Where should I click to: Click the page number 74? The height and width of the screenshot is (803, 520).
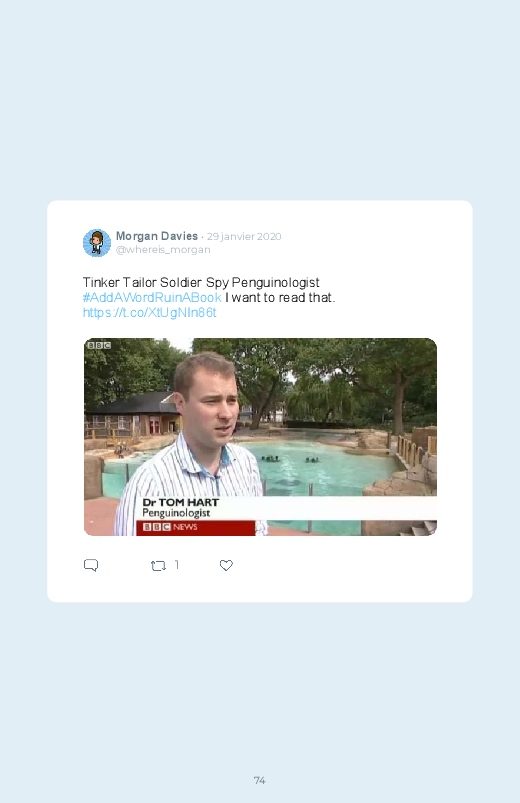(259, 780)
